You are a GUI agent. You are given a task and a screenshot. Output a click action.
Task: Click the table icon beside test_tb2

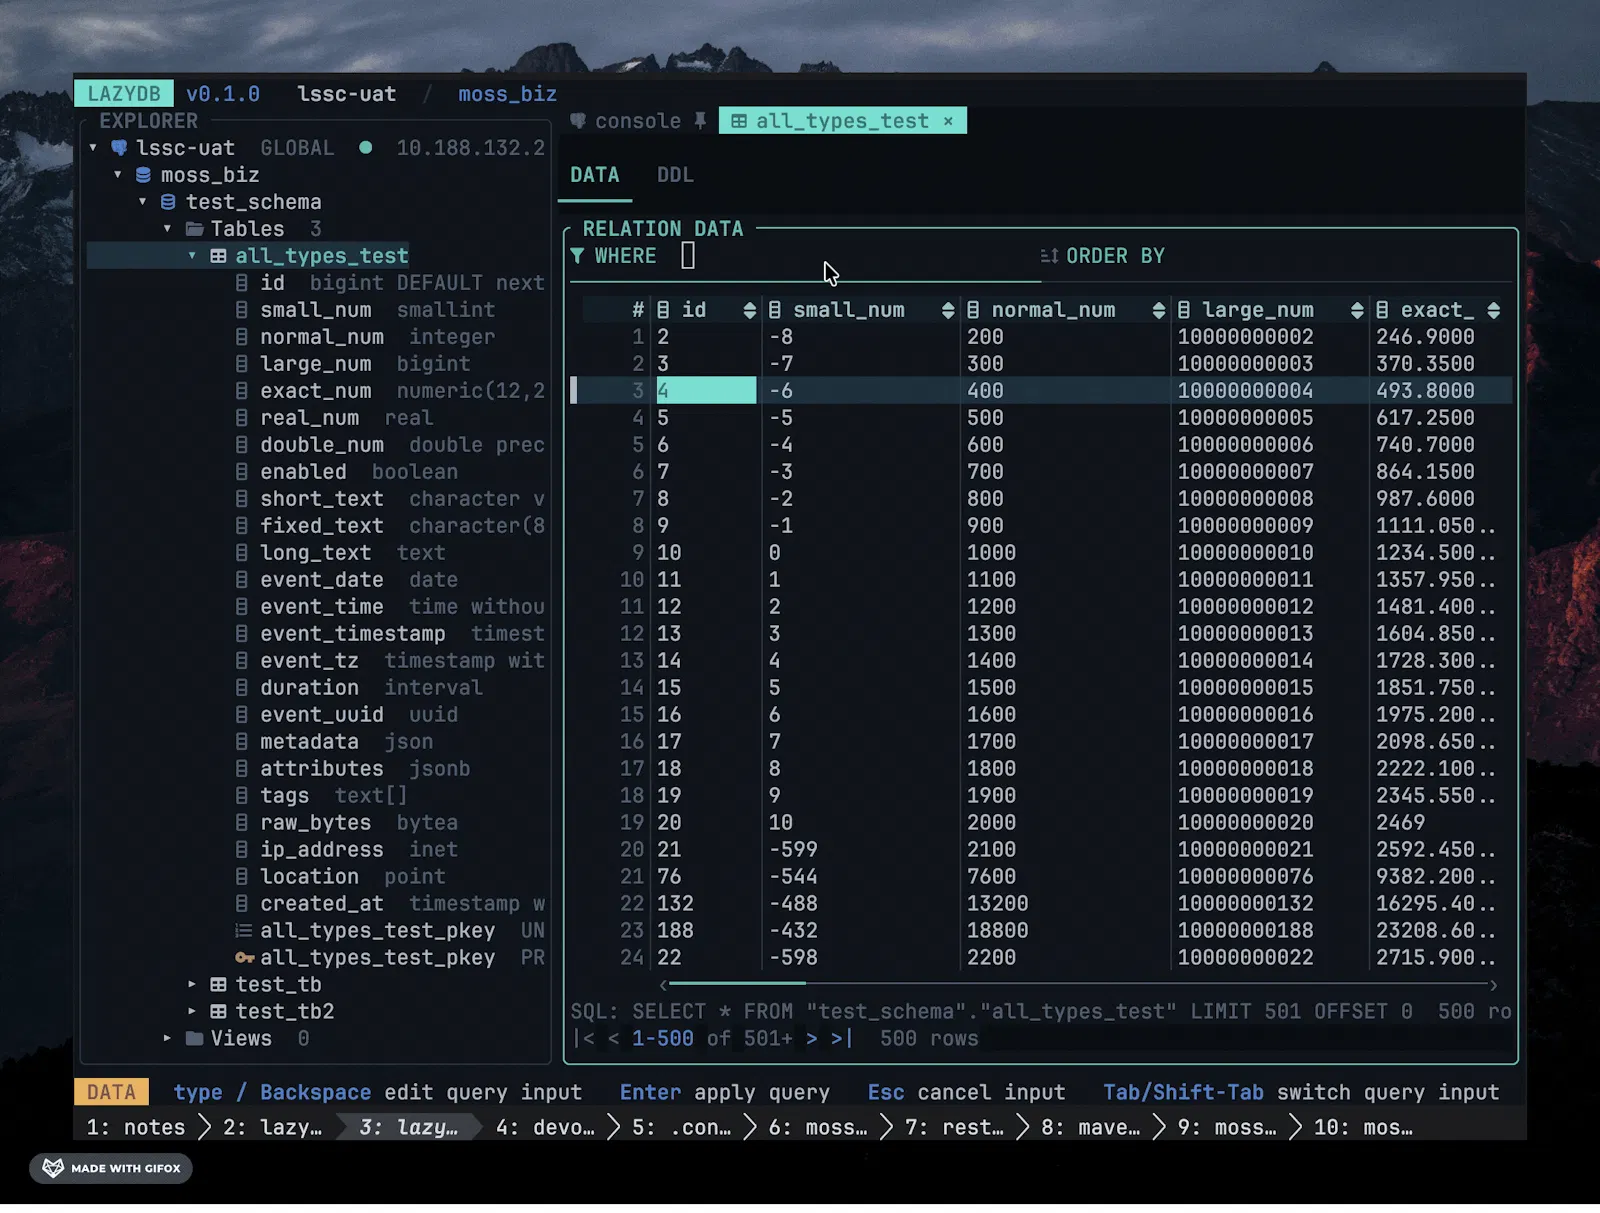[218, 1012]
